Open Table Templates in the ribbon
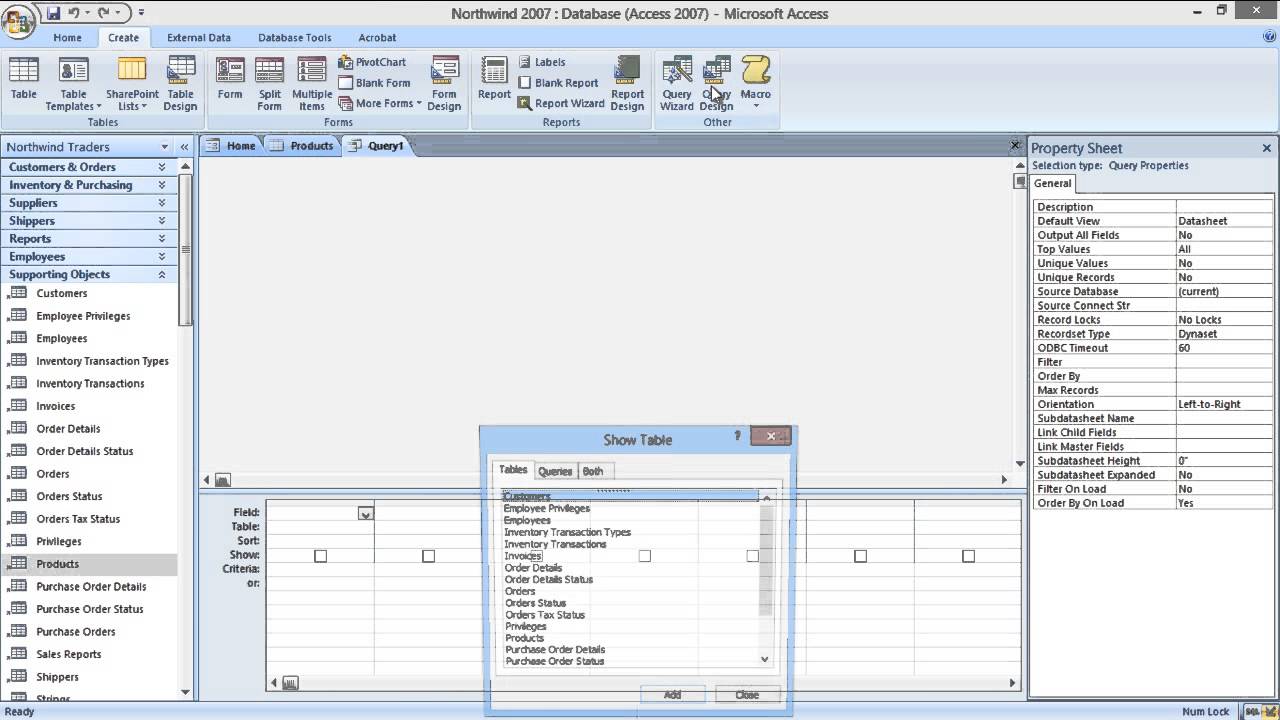This screenshot has height=720, width=1280. coord(74,82)
